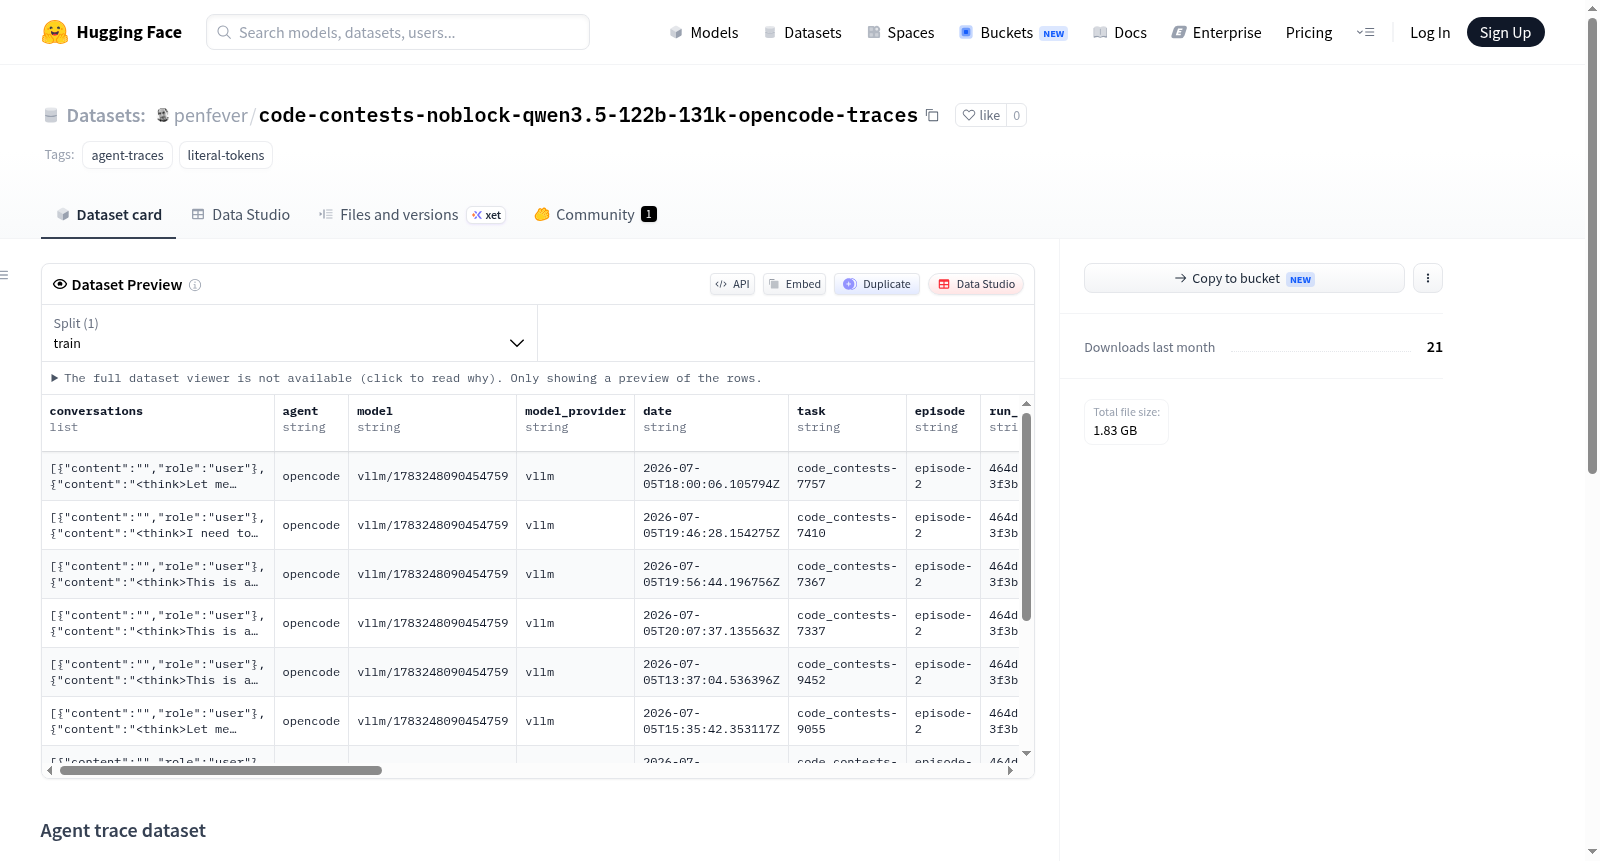Open the Pricing page link
The width and height of the screenshot is (1600, 861).
[1309, 32]
